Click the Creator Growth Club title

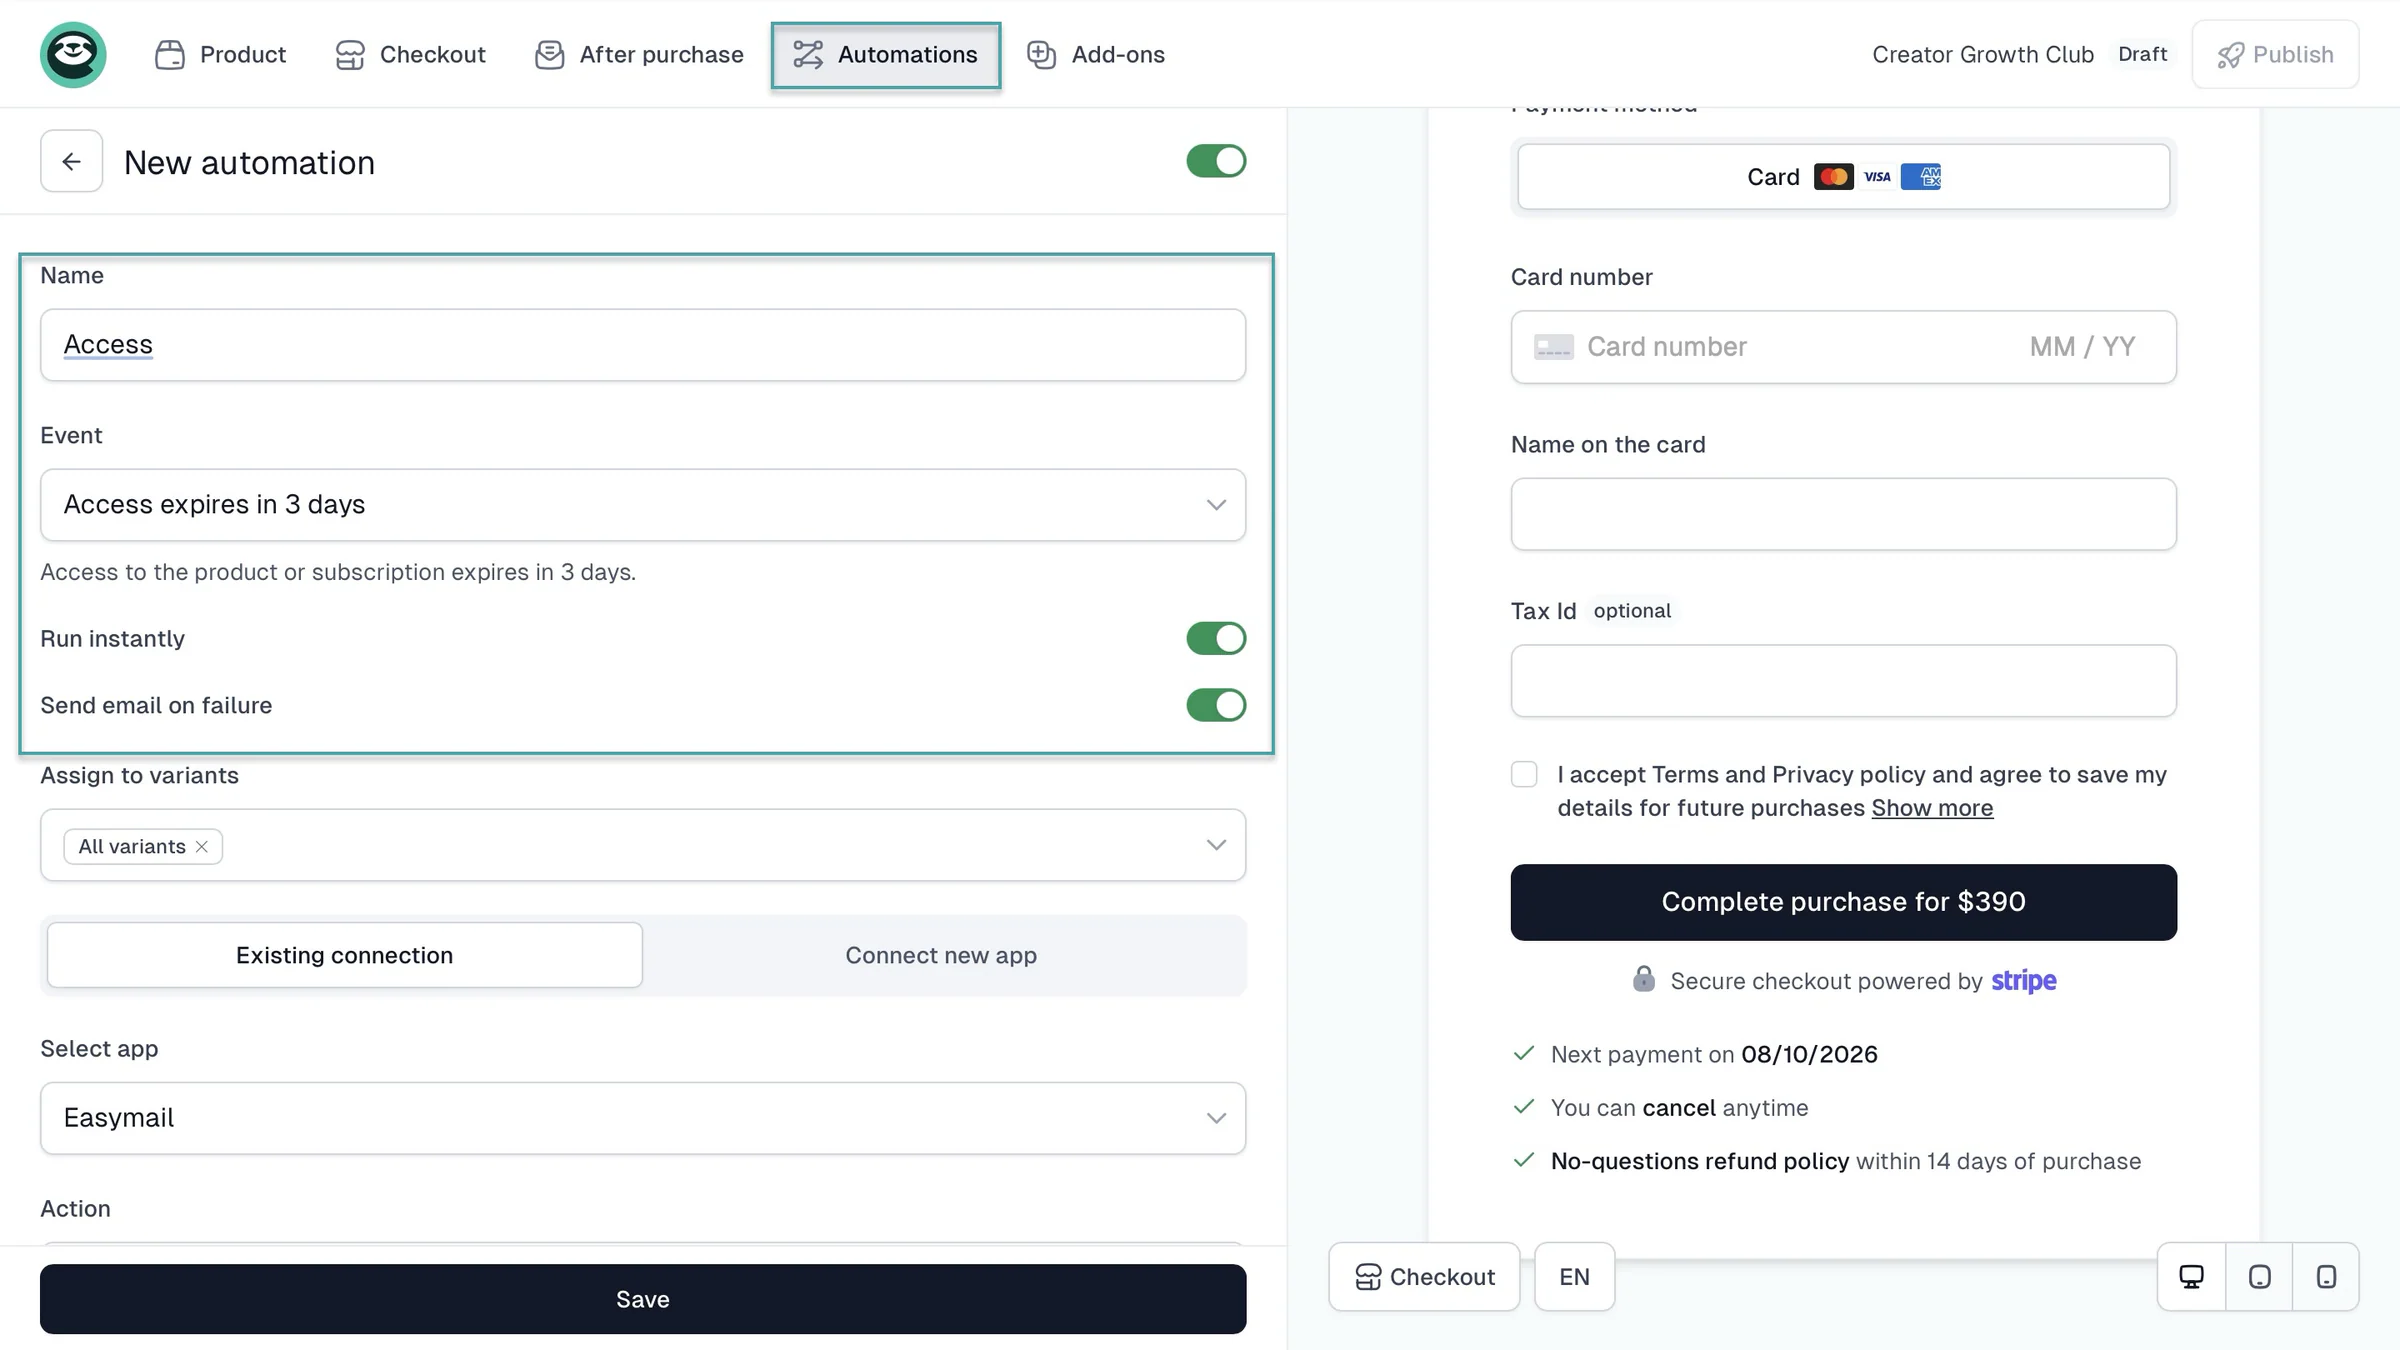pyautogui.click(x=1982, y=54)
